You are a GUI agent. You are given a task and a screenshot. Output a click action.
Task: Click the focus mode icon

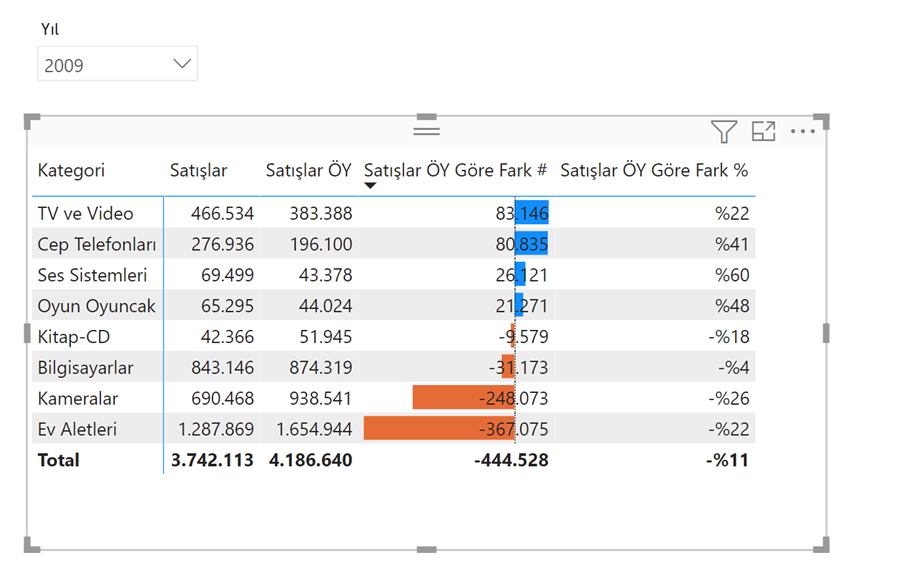coord(763,131)
